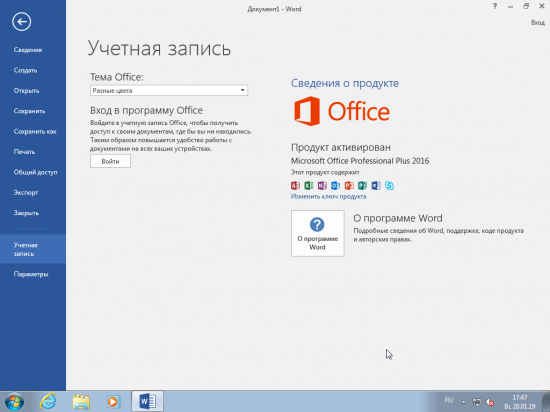Click the Access app icon
This screenshot has width=550, height=412.
click(295, 185)
